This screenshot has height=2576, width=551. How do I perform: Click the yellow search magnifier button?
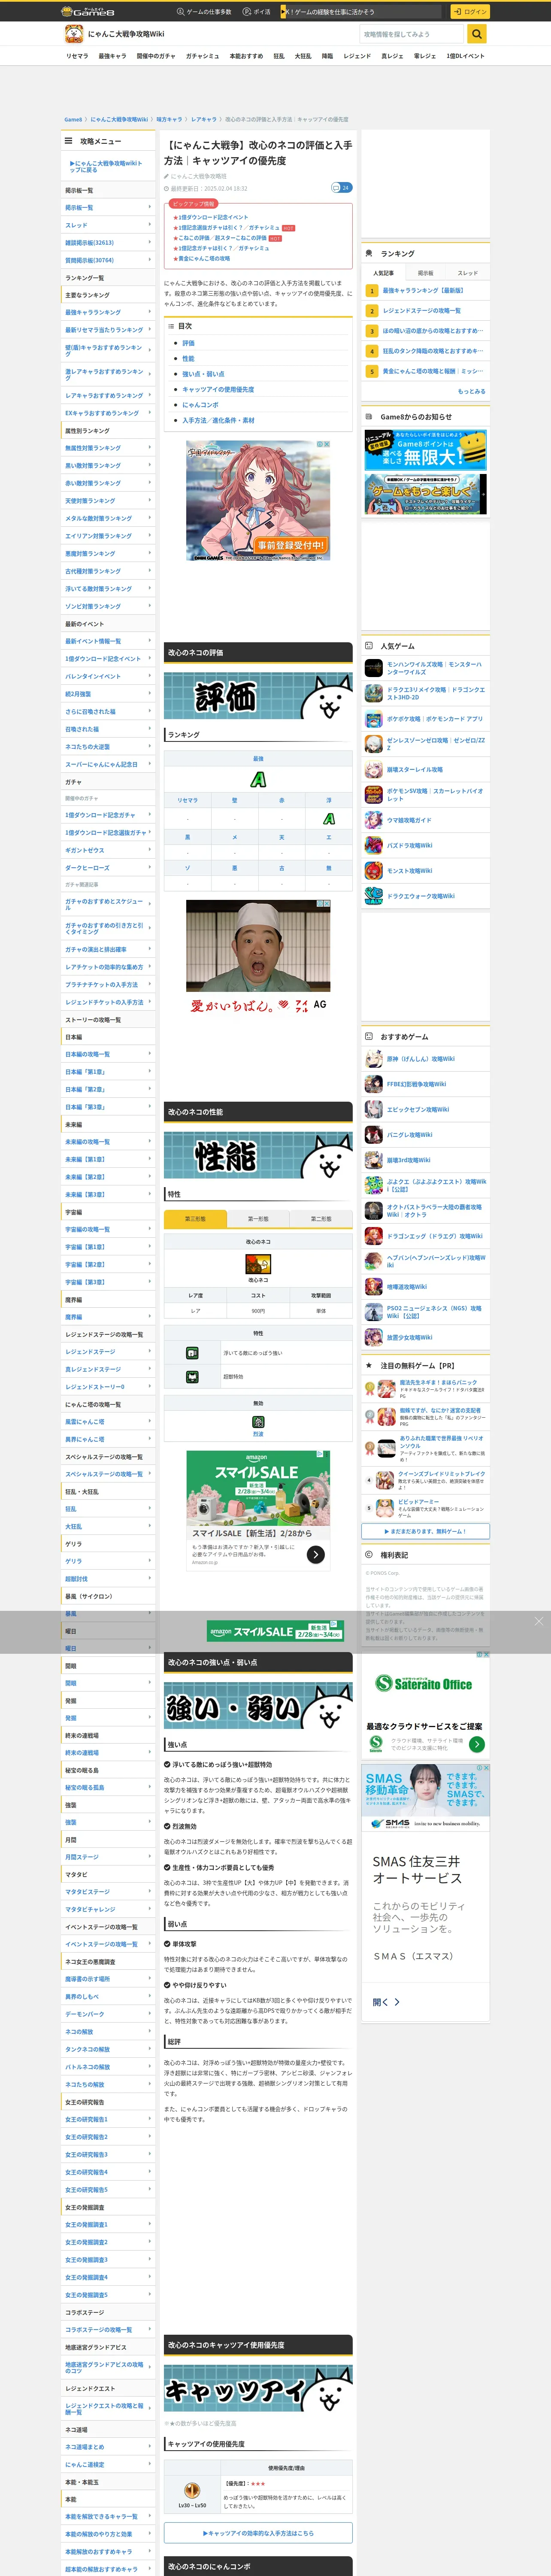pyautogui.click(x=477, y=34)
